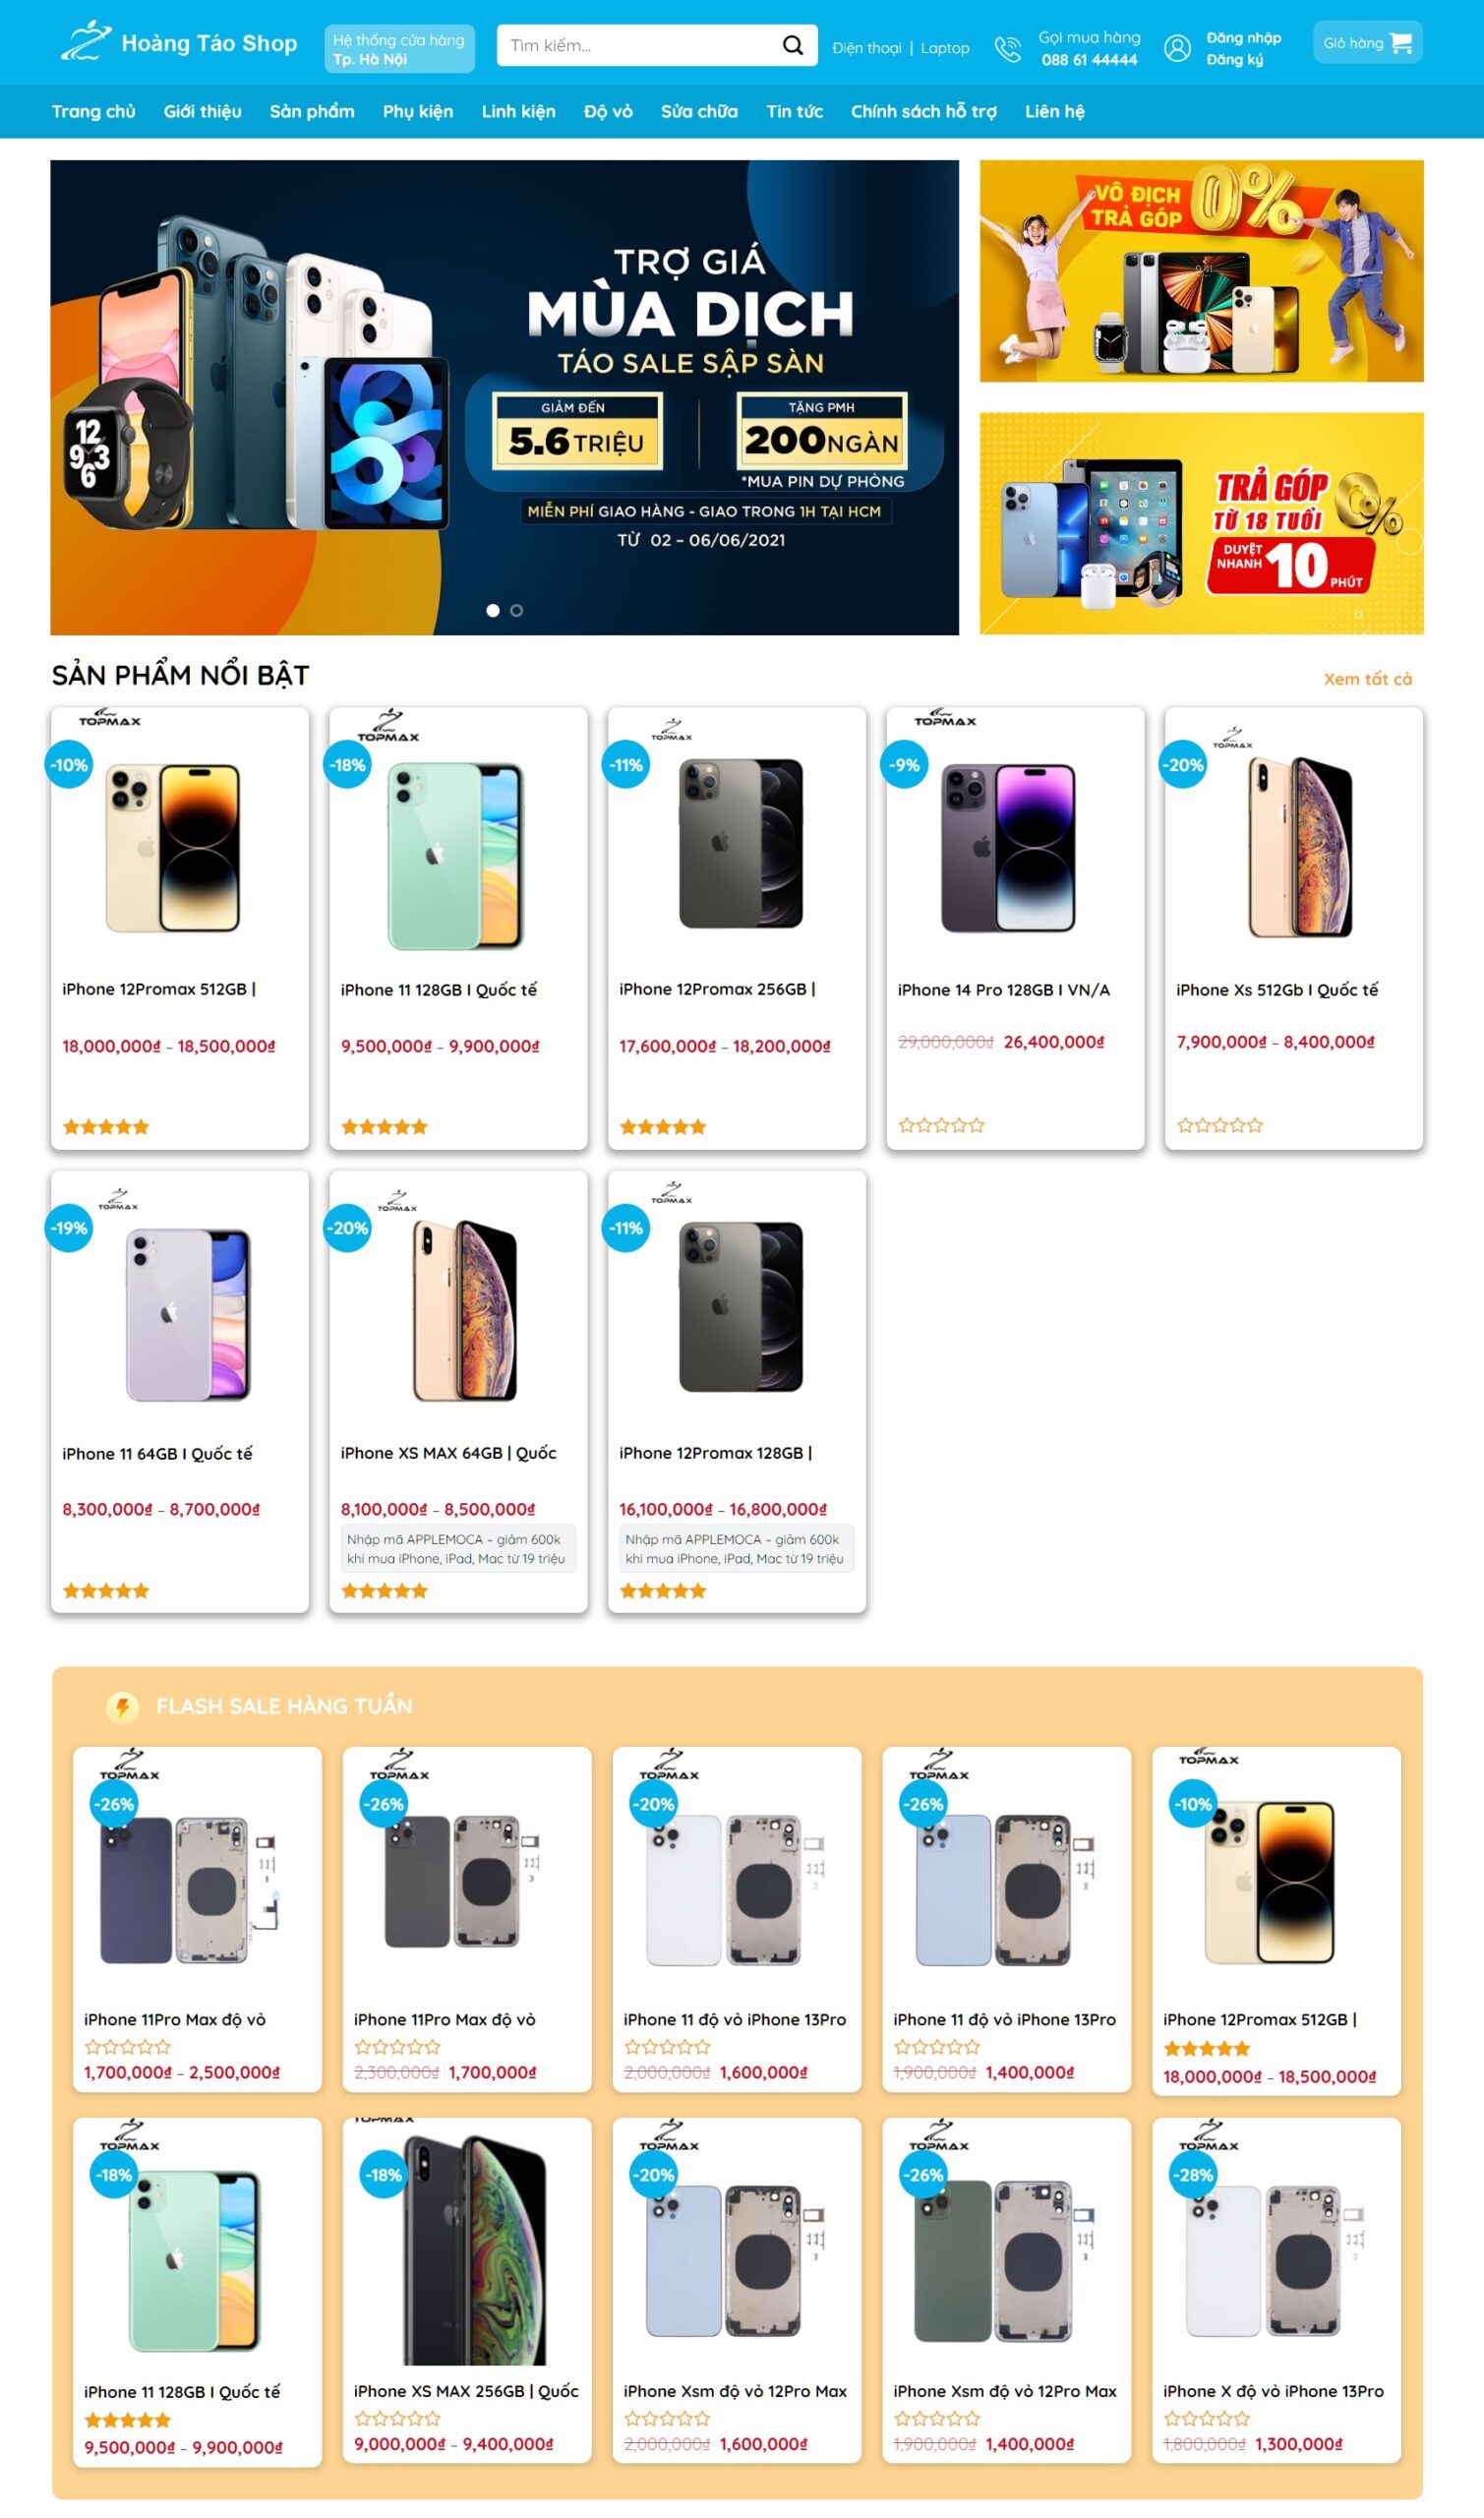
Task: Open the Sản phẩm menu
Action: 312,111
